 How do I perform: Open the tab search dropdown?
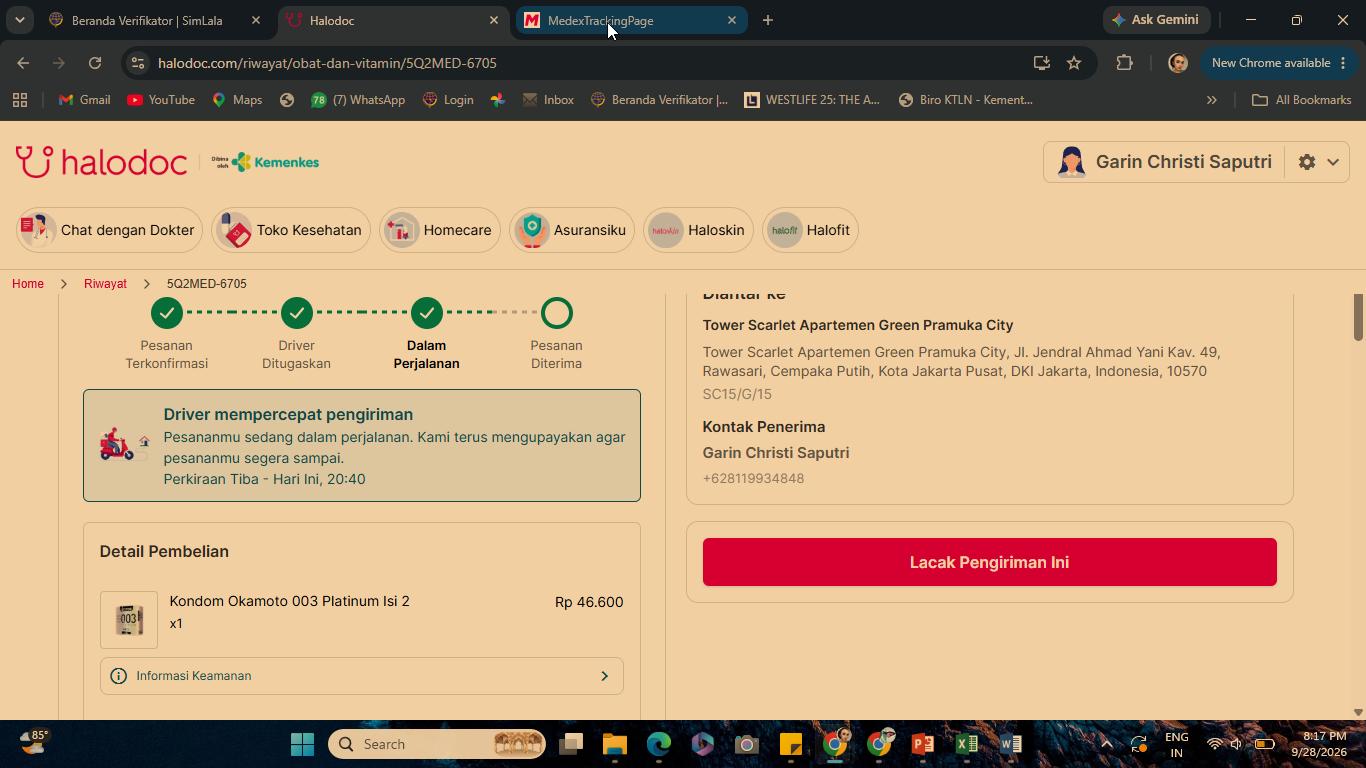19,20
